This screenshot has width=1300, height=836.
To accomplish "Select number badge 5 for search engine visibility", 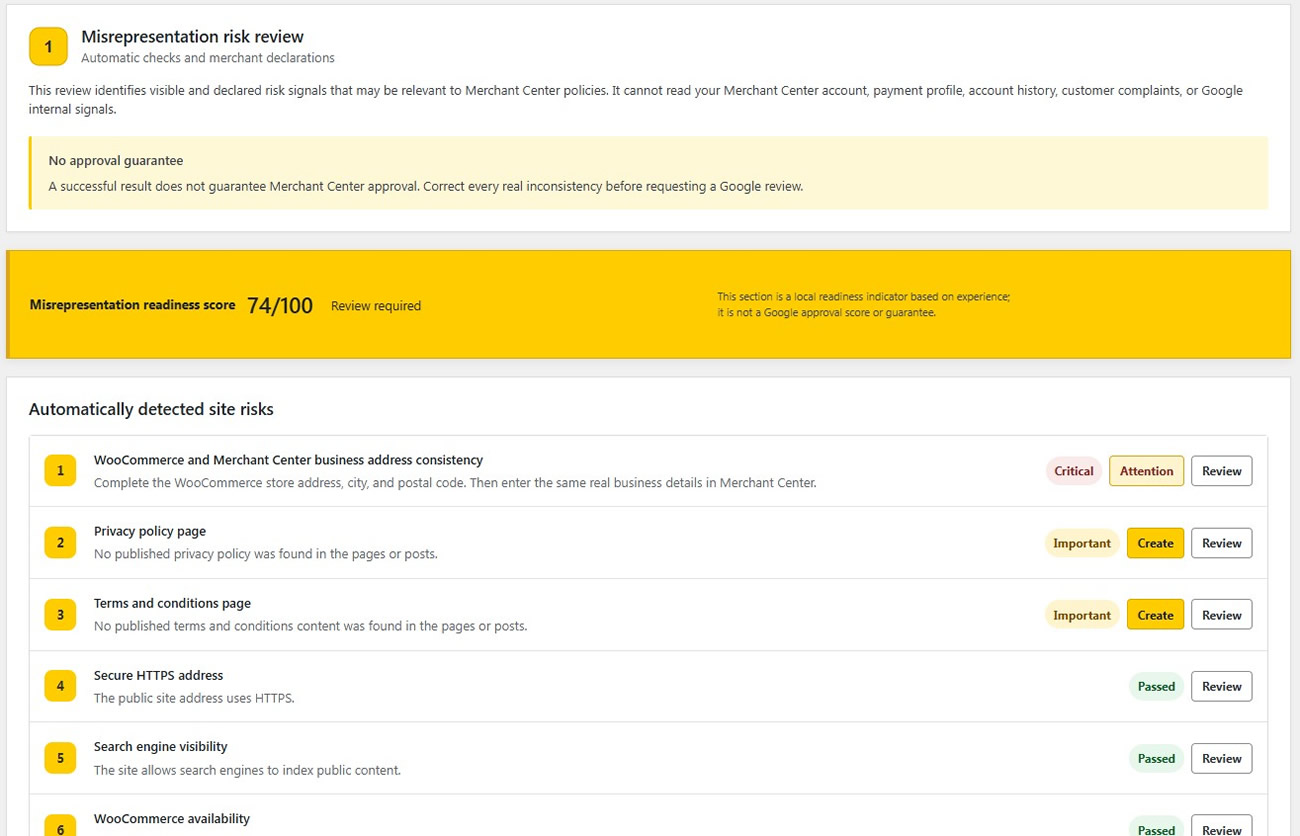I will [x=60, y=758].
